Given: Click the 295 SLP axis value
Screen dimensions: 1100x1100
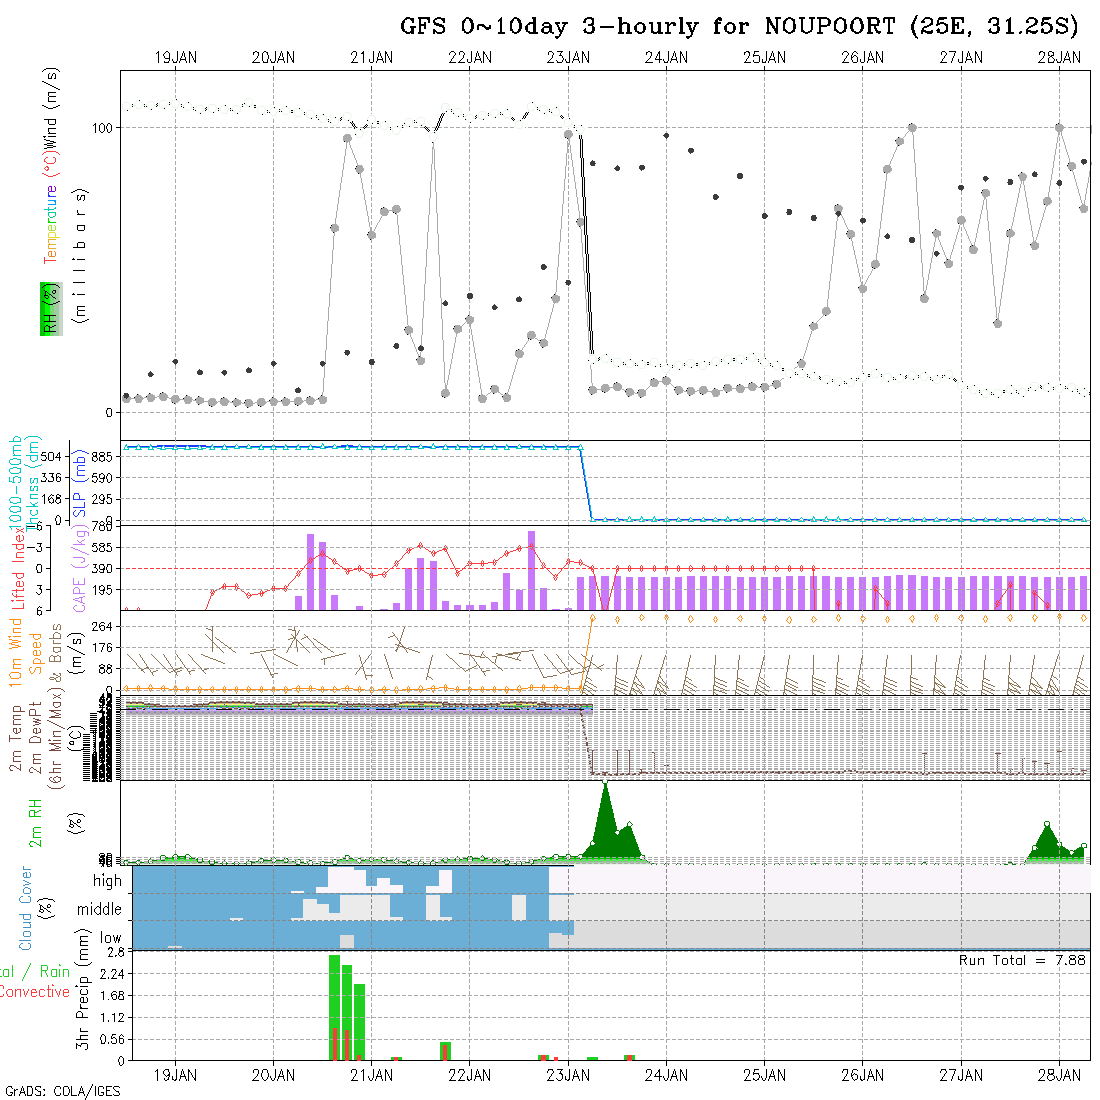Looking at the screenshot, I should click(x=102, y=499).
